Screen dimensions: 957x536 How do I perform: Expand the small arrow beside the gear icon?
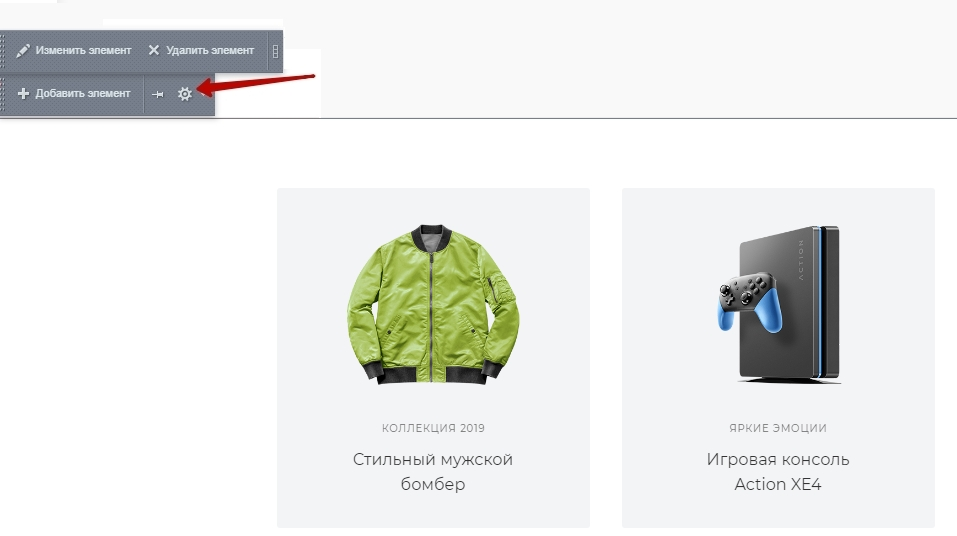pyautogui.click(x=203, y=95)
